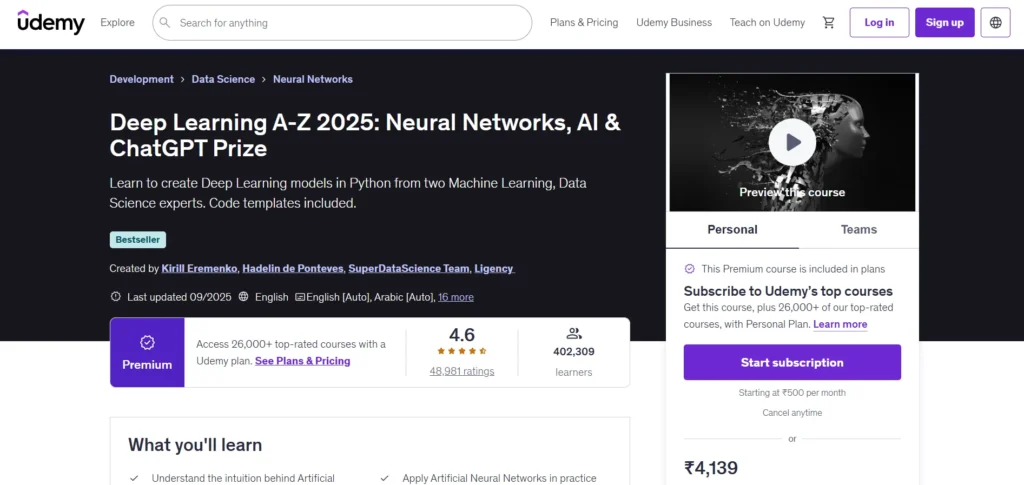Click the Log in button
The height and width of the screenshot is (485, 1024).
879,22
